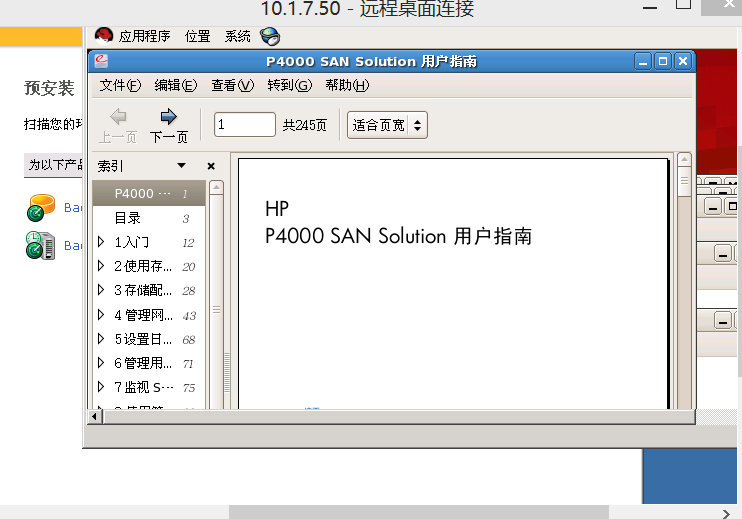Image resolution: width=742 pixels, height=519 pixels.
Task: Open the 应用程序 GNOME menu
Action: point(144,36)
